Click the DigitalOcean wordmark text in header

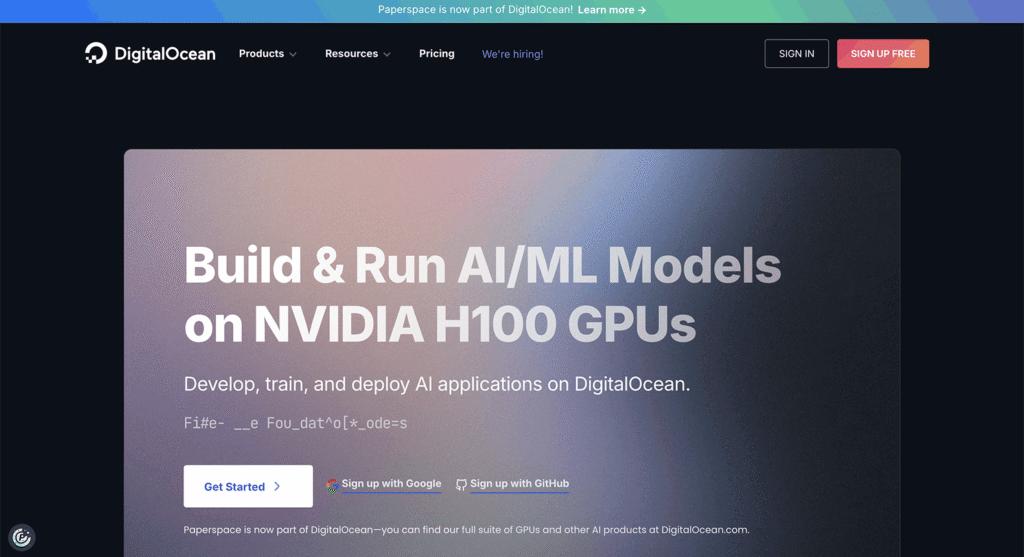165,54
